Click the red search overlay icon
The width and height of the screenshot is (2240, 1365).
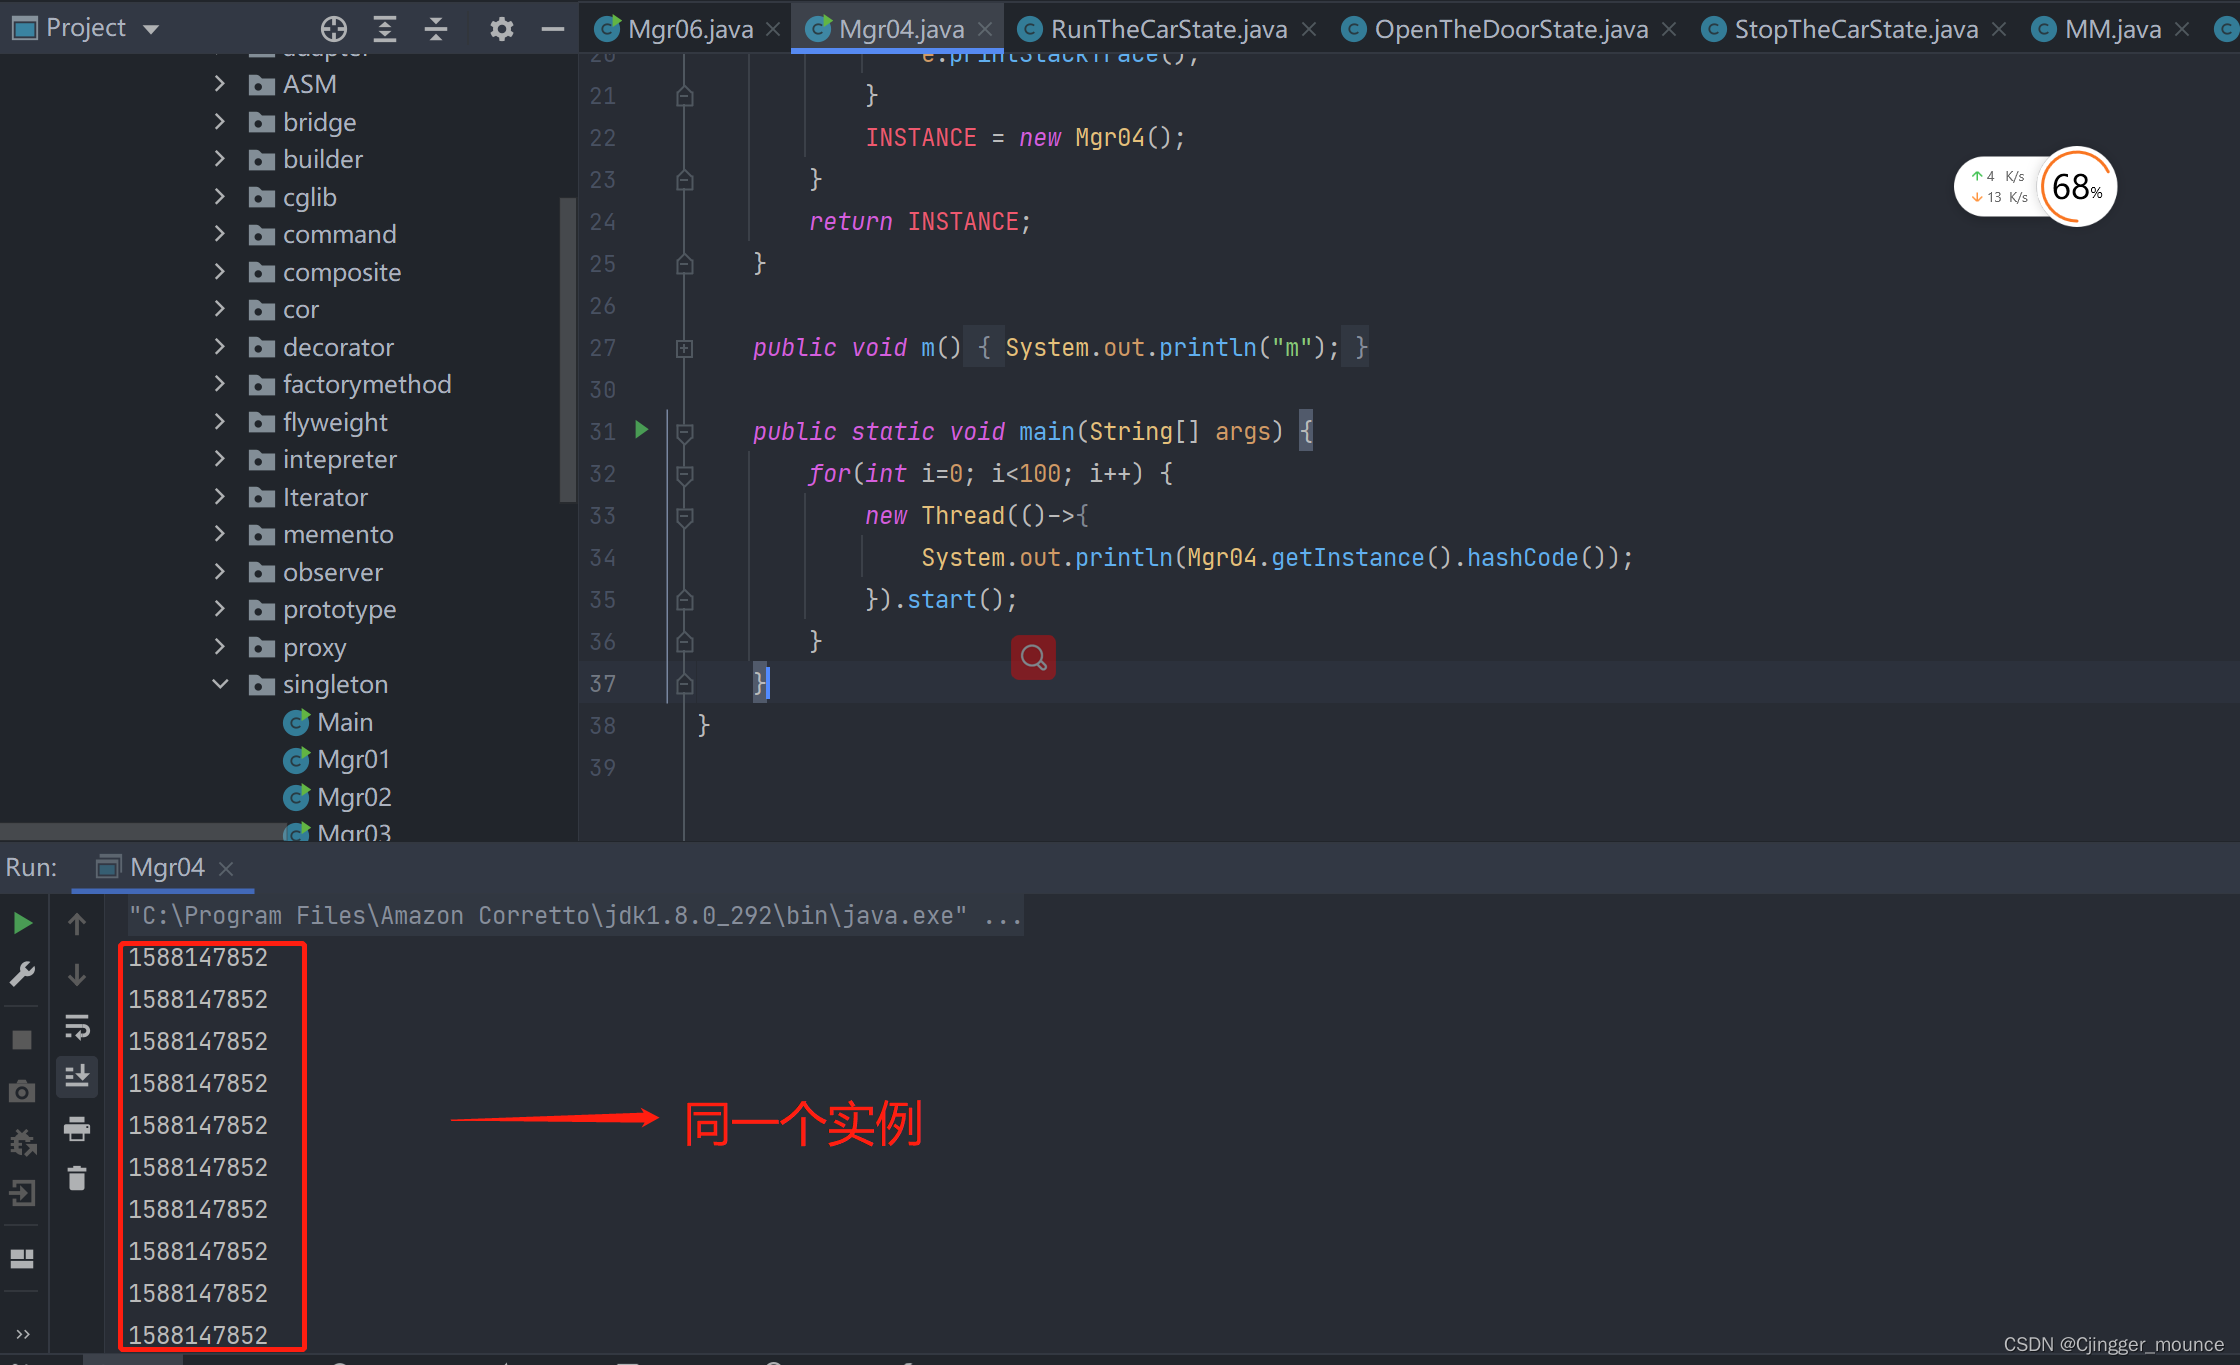point(1033,658)
